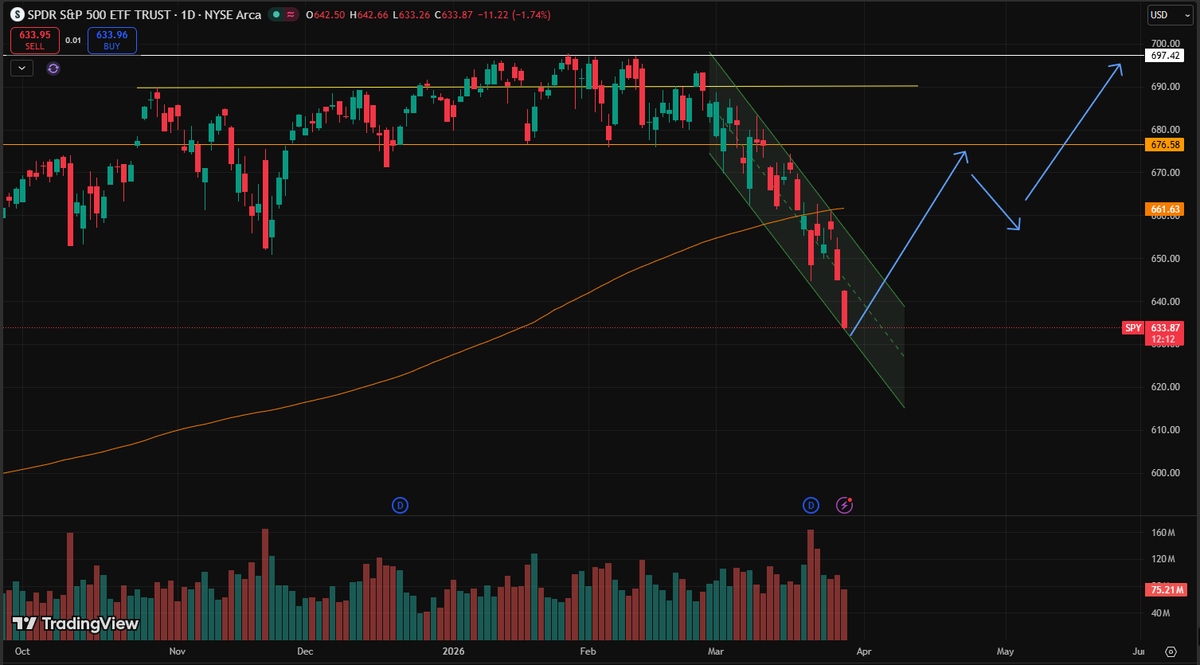Click the 620.00 price axis label

(x=1166, y=387)
